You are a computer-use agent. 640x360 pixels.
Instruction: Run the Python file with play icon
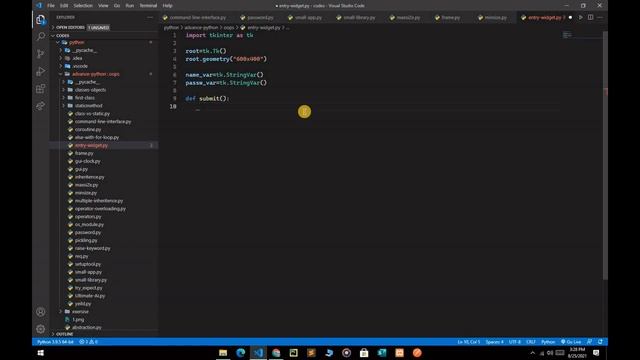point(580,18)
